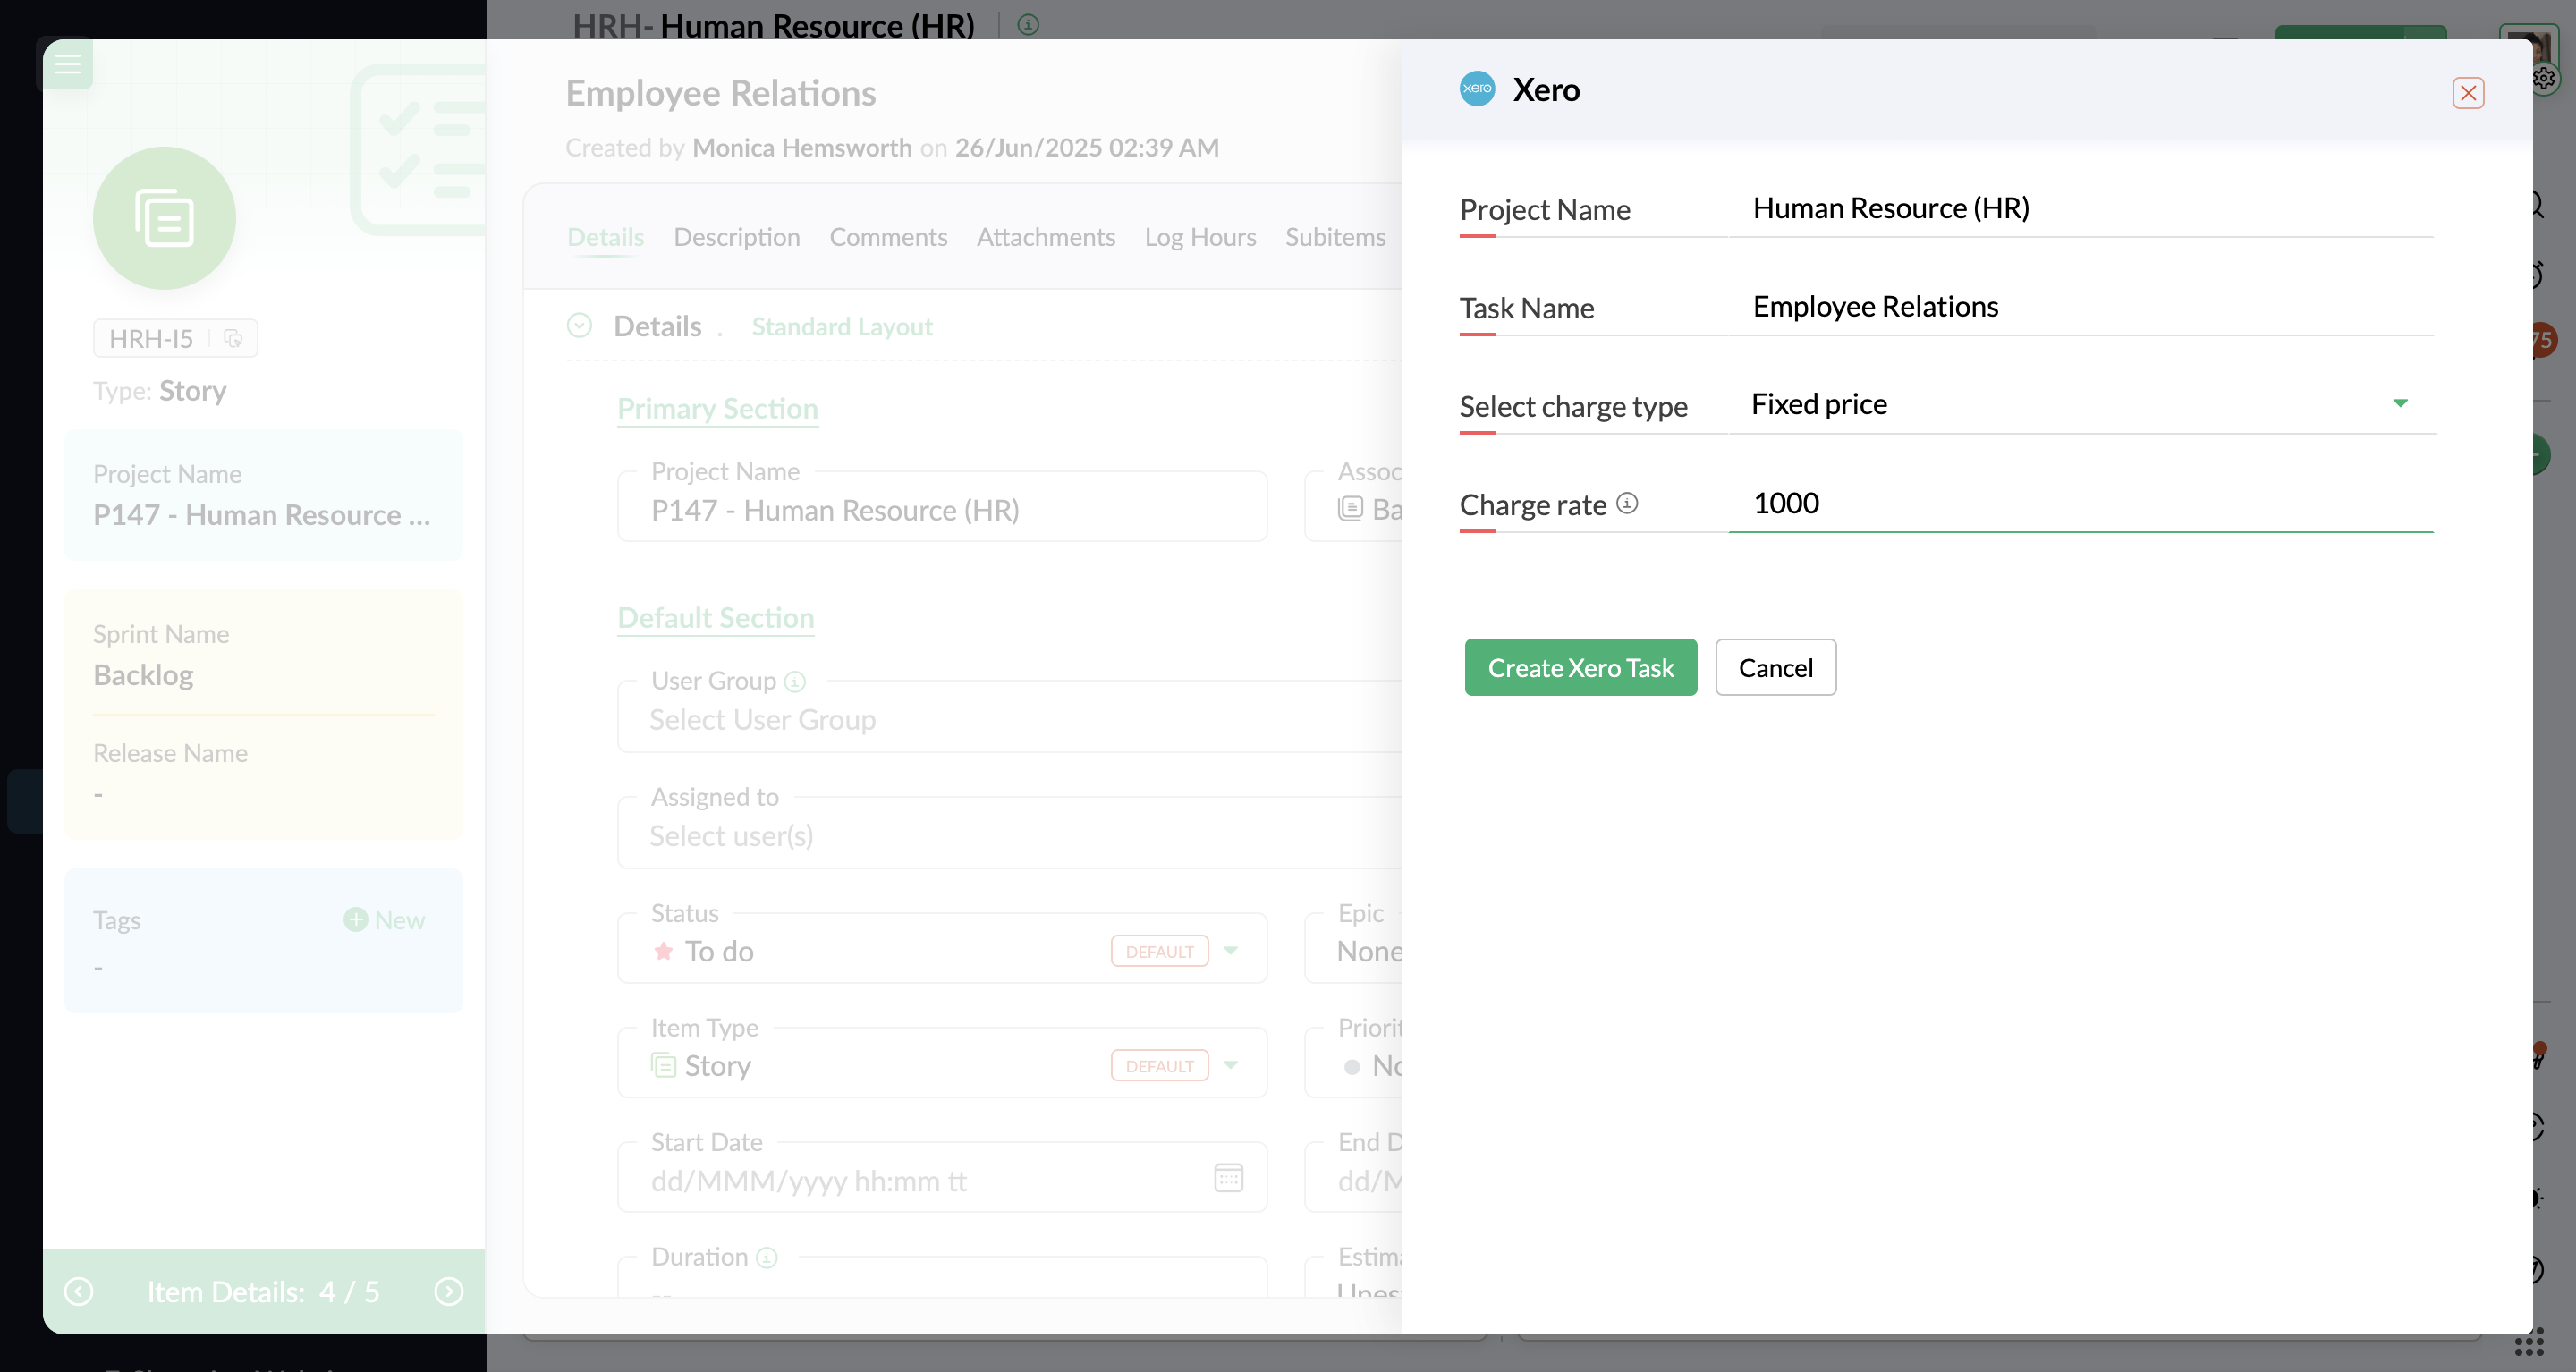Open the Attachments tab
2576x1372 pixels.
pos(1045,237)
